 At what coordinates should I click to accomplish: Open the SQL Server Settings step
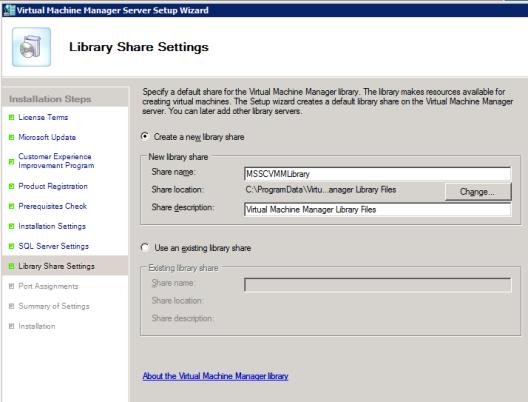(x=54, y=246)
